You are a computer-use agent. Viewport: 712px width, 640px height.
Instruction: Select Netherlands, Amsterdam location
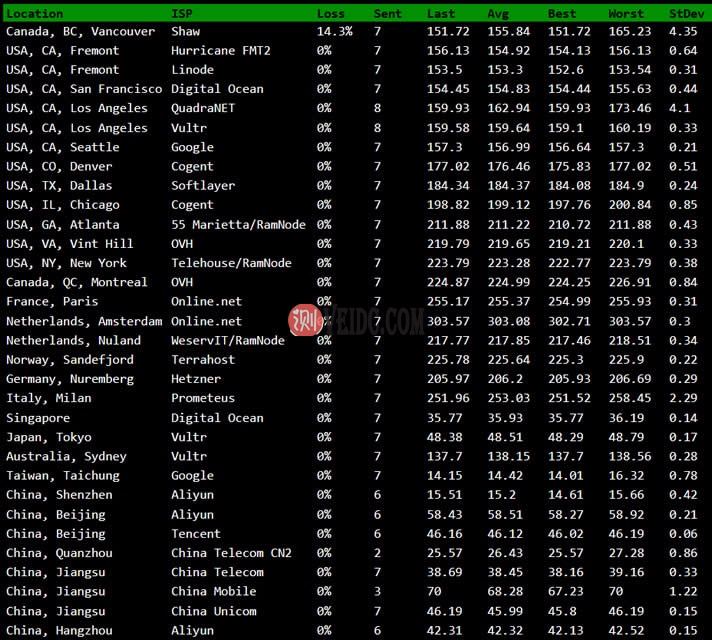84,321
